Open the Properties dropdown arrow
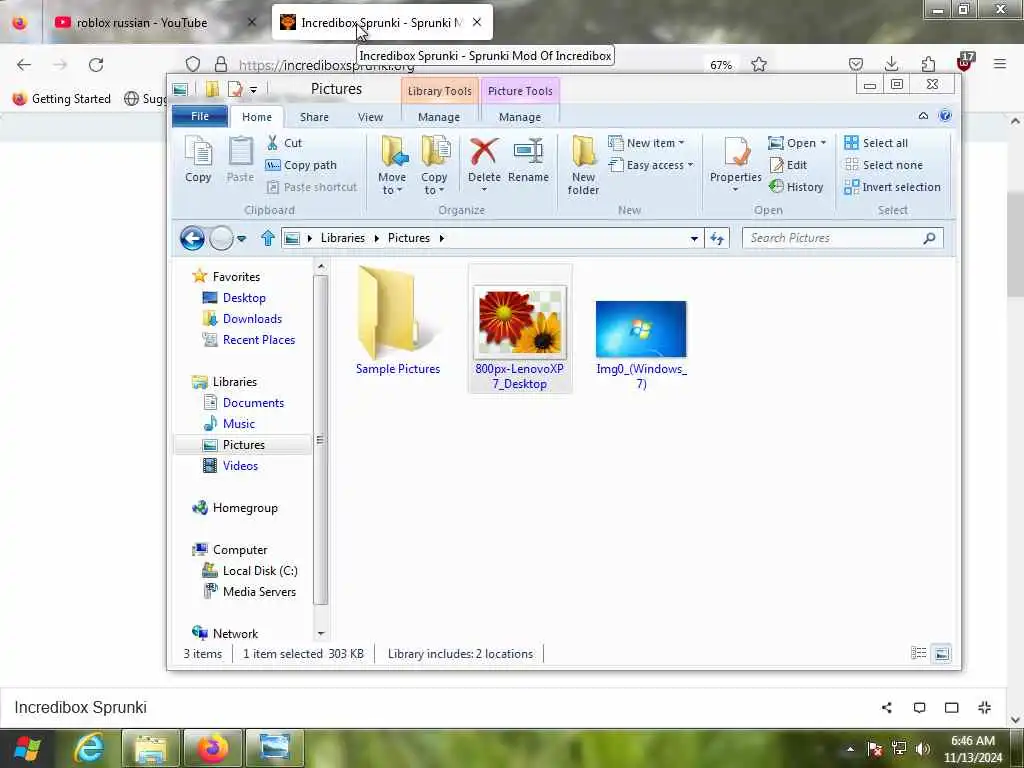This screenshot has width=1024, height=768. [x=735, y=190]
